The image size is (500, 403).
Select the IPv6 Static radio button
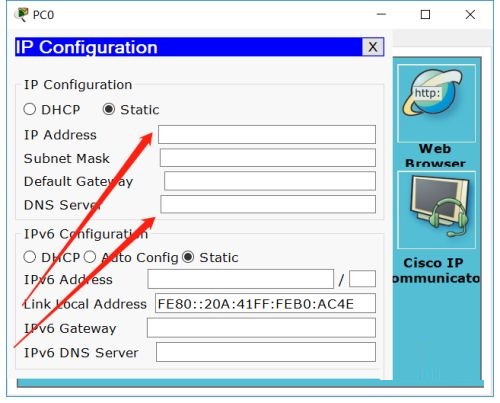coord(188,257)
